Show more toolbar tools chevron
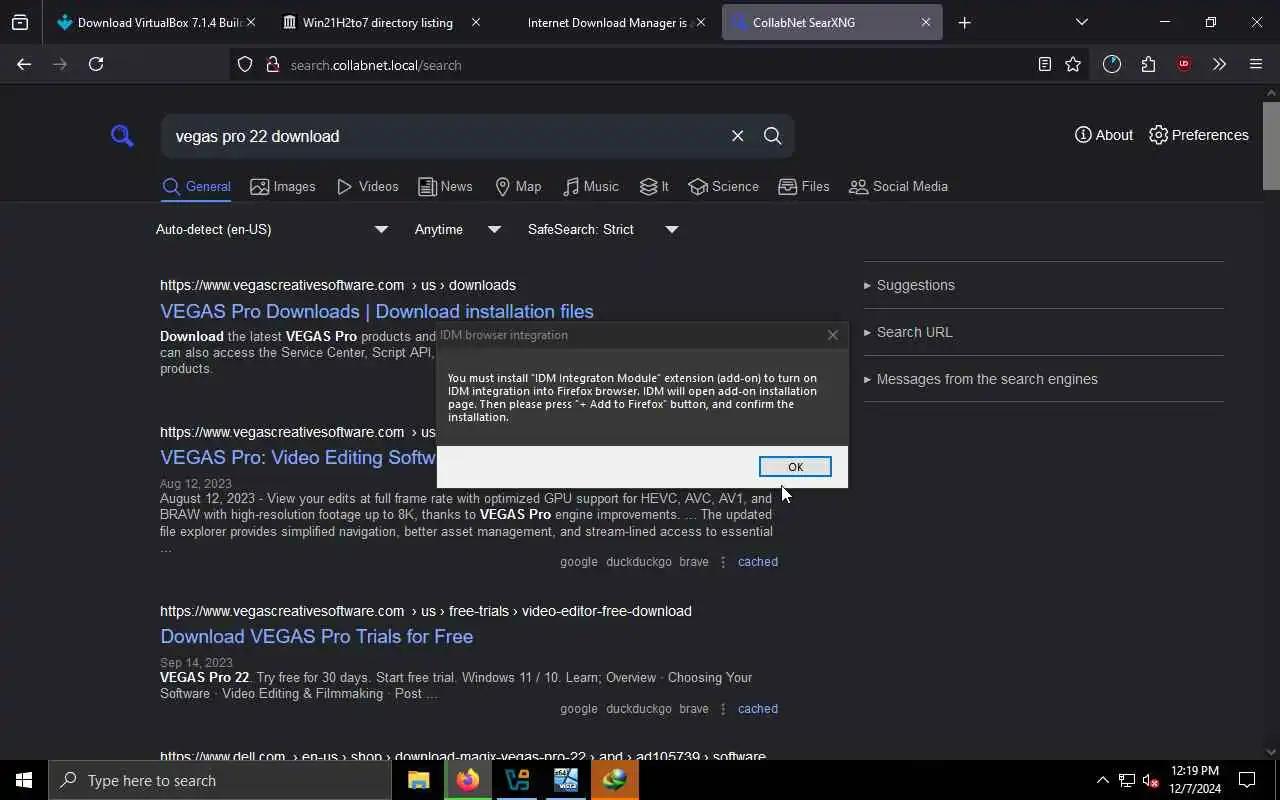 [x=1219, y=64]
